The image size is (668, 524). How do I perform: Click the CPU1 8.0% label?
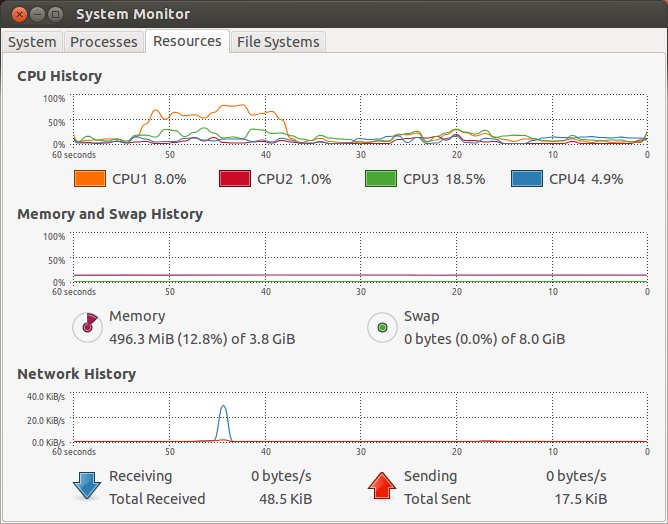click(x=149, y=179)
